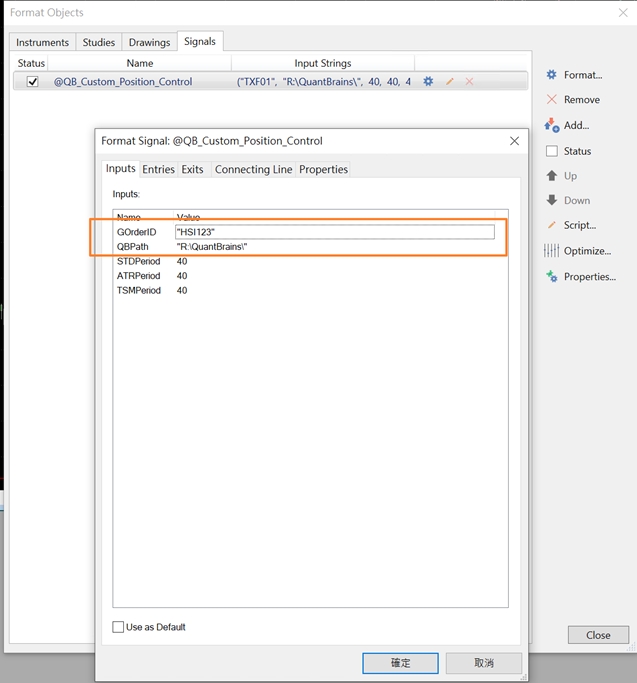The width and height of the screenshot is (637, 683).
Task: Open the Instruments tab
Action: 43,42
